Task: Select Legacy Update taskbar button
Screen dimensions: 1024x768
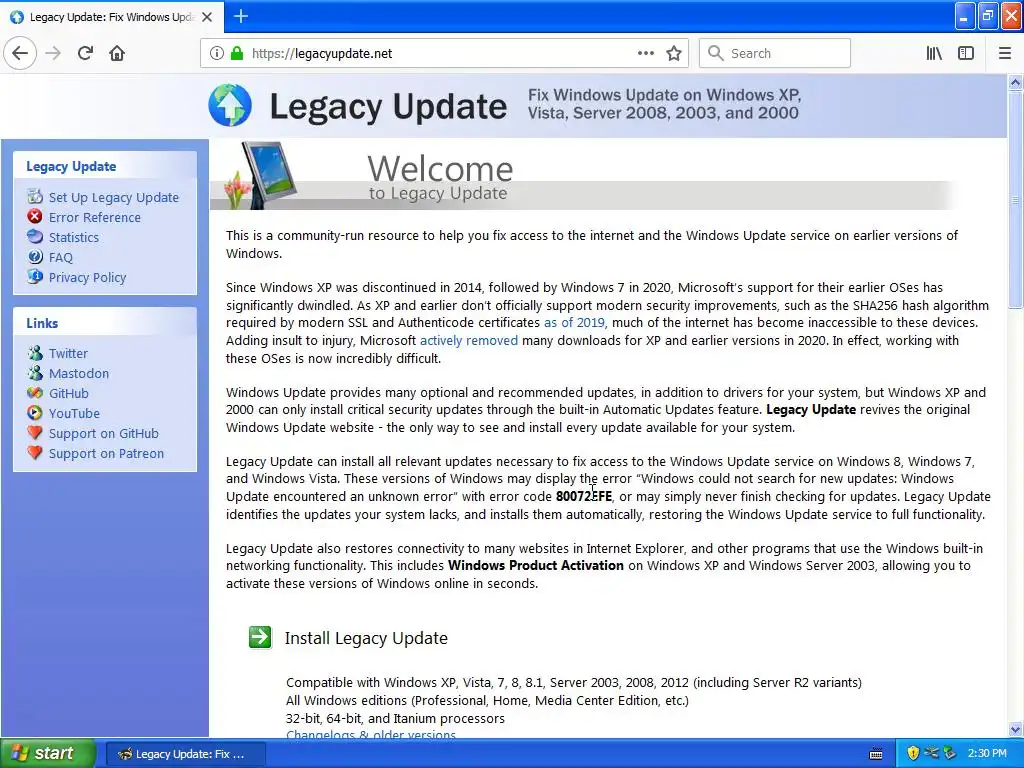Action: coord(185,754)
